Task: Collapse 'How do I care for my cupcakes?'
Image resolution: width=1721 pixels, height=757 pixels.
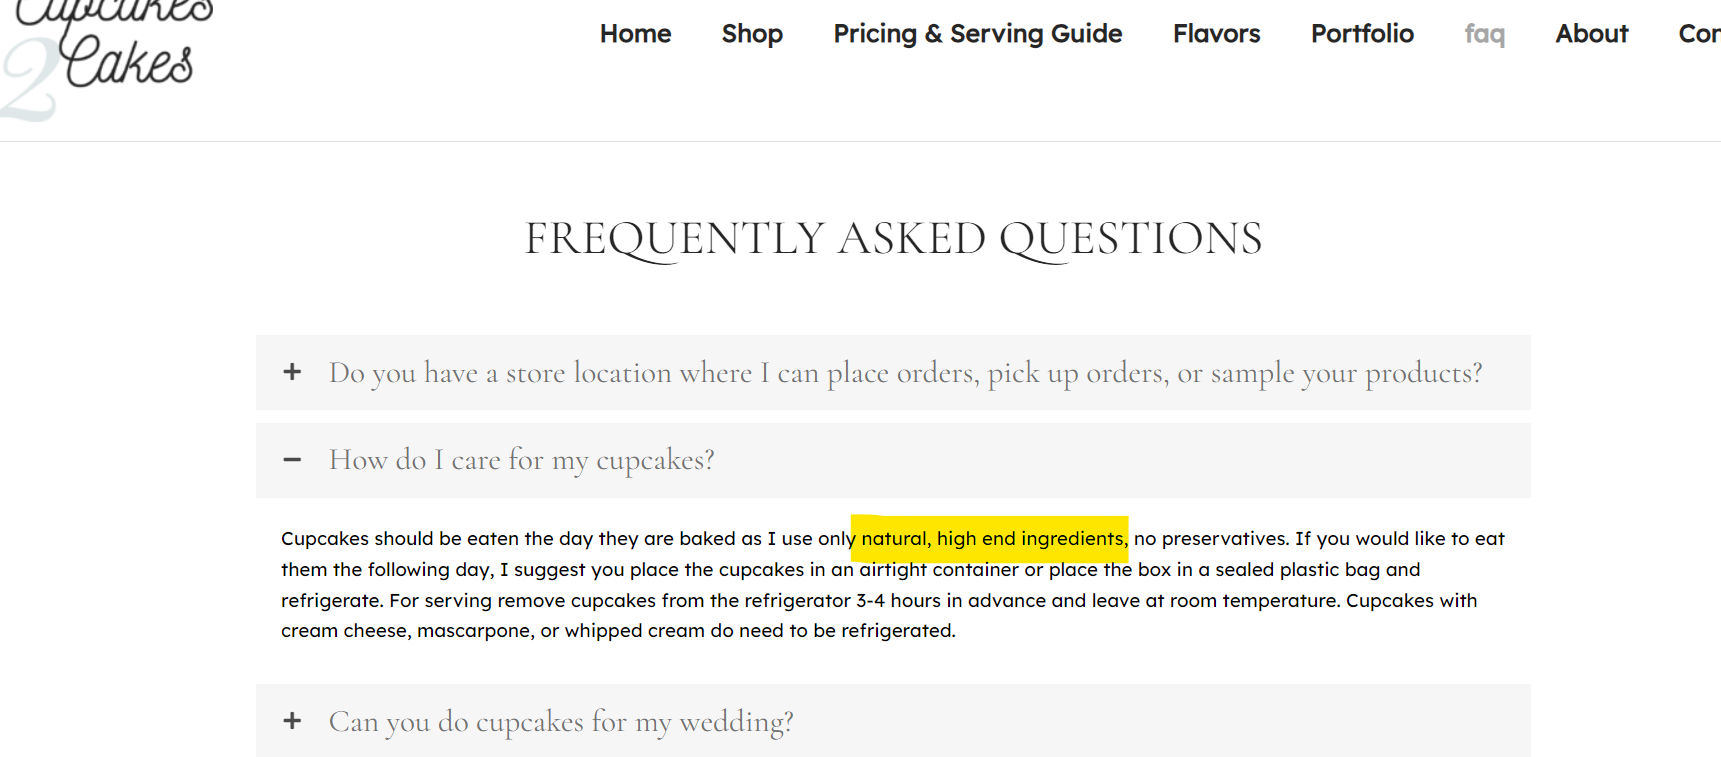Action: click(x=521, y=460)
